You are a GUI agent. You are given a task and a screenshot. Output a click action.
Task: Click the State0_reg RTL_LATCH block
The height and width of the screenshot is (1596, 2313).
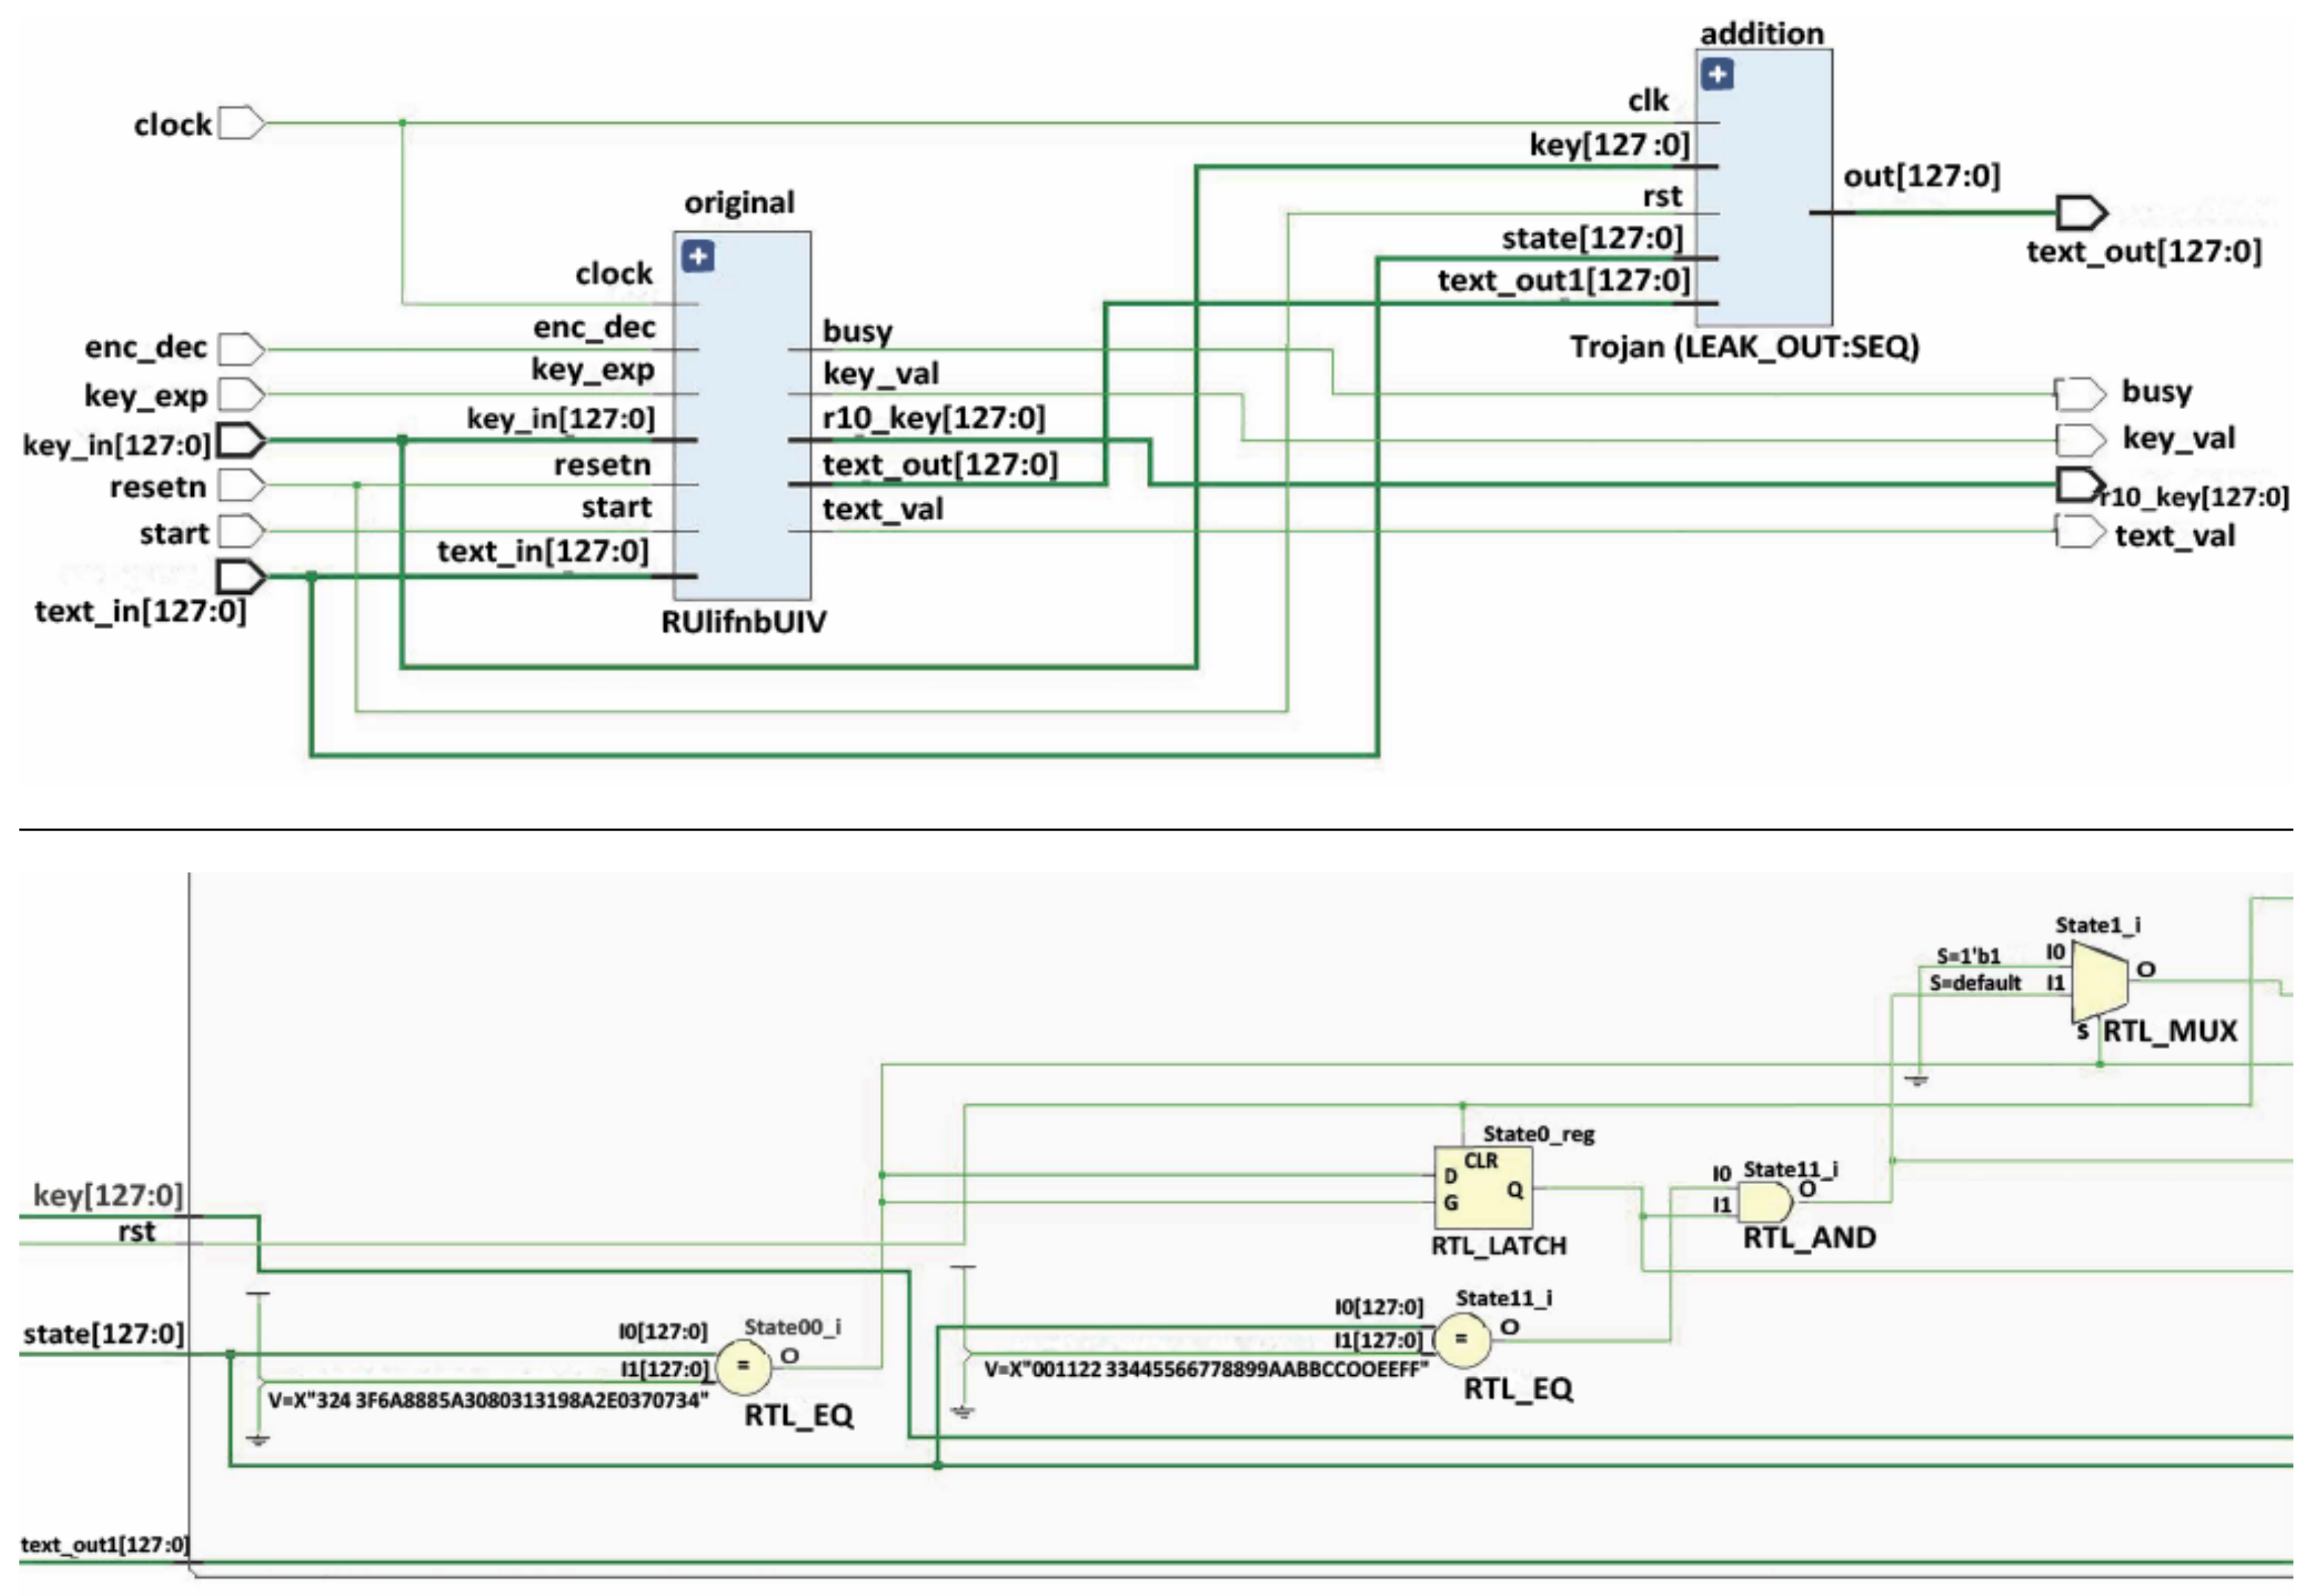(x=1483, y=1188)
